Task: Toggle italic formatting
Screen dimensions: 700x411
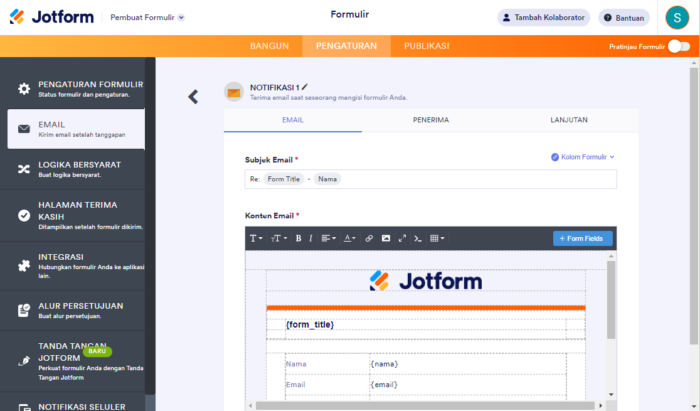Action: (311, 238)
